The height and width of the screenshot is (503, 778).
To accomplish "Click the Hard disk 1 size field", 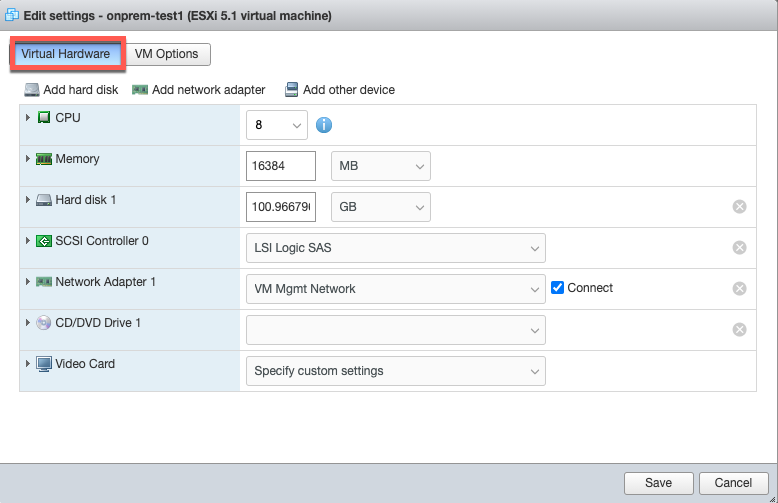I will tap(281, 207).
